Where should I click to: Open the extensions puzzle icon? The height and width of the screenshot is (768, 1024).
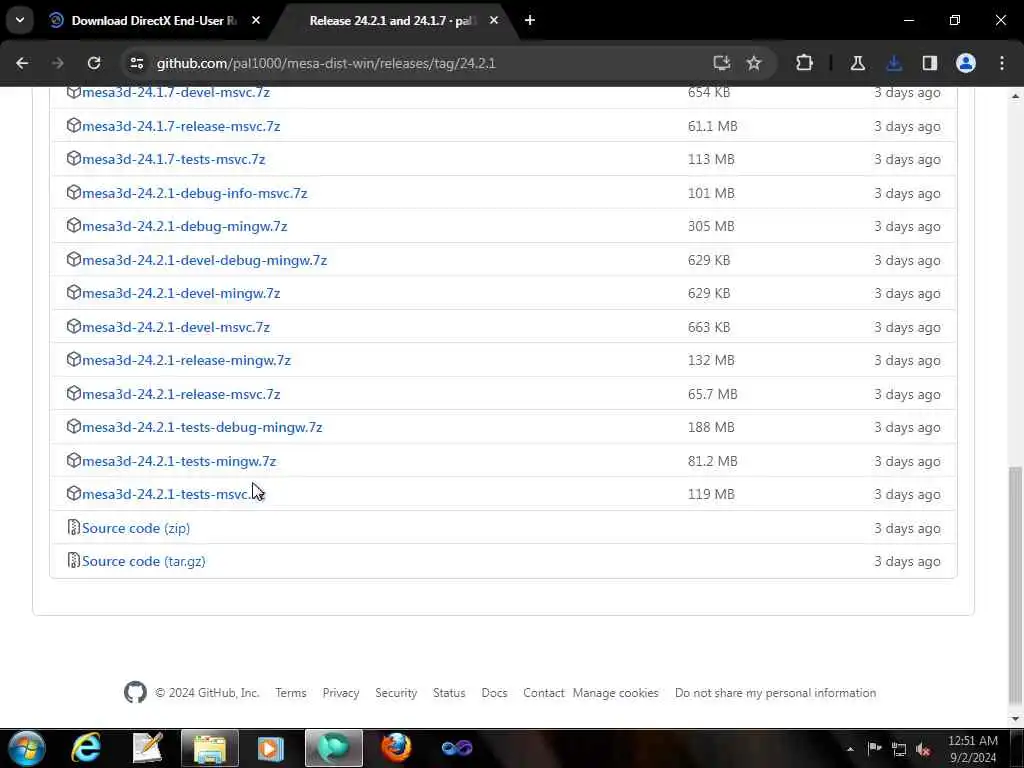(804, 63)
